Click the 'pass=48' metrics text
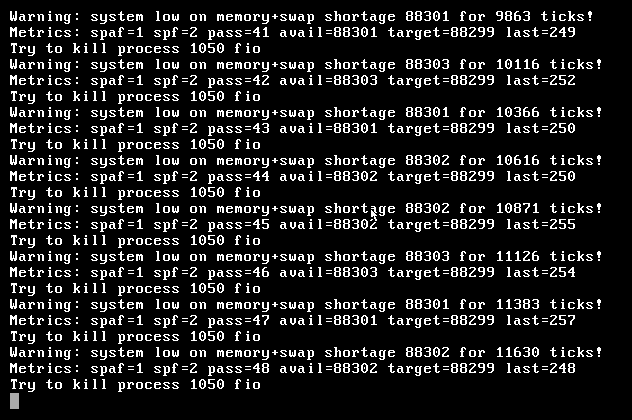 tap(239, 368)
